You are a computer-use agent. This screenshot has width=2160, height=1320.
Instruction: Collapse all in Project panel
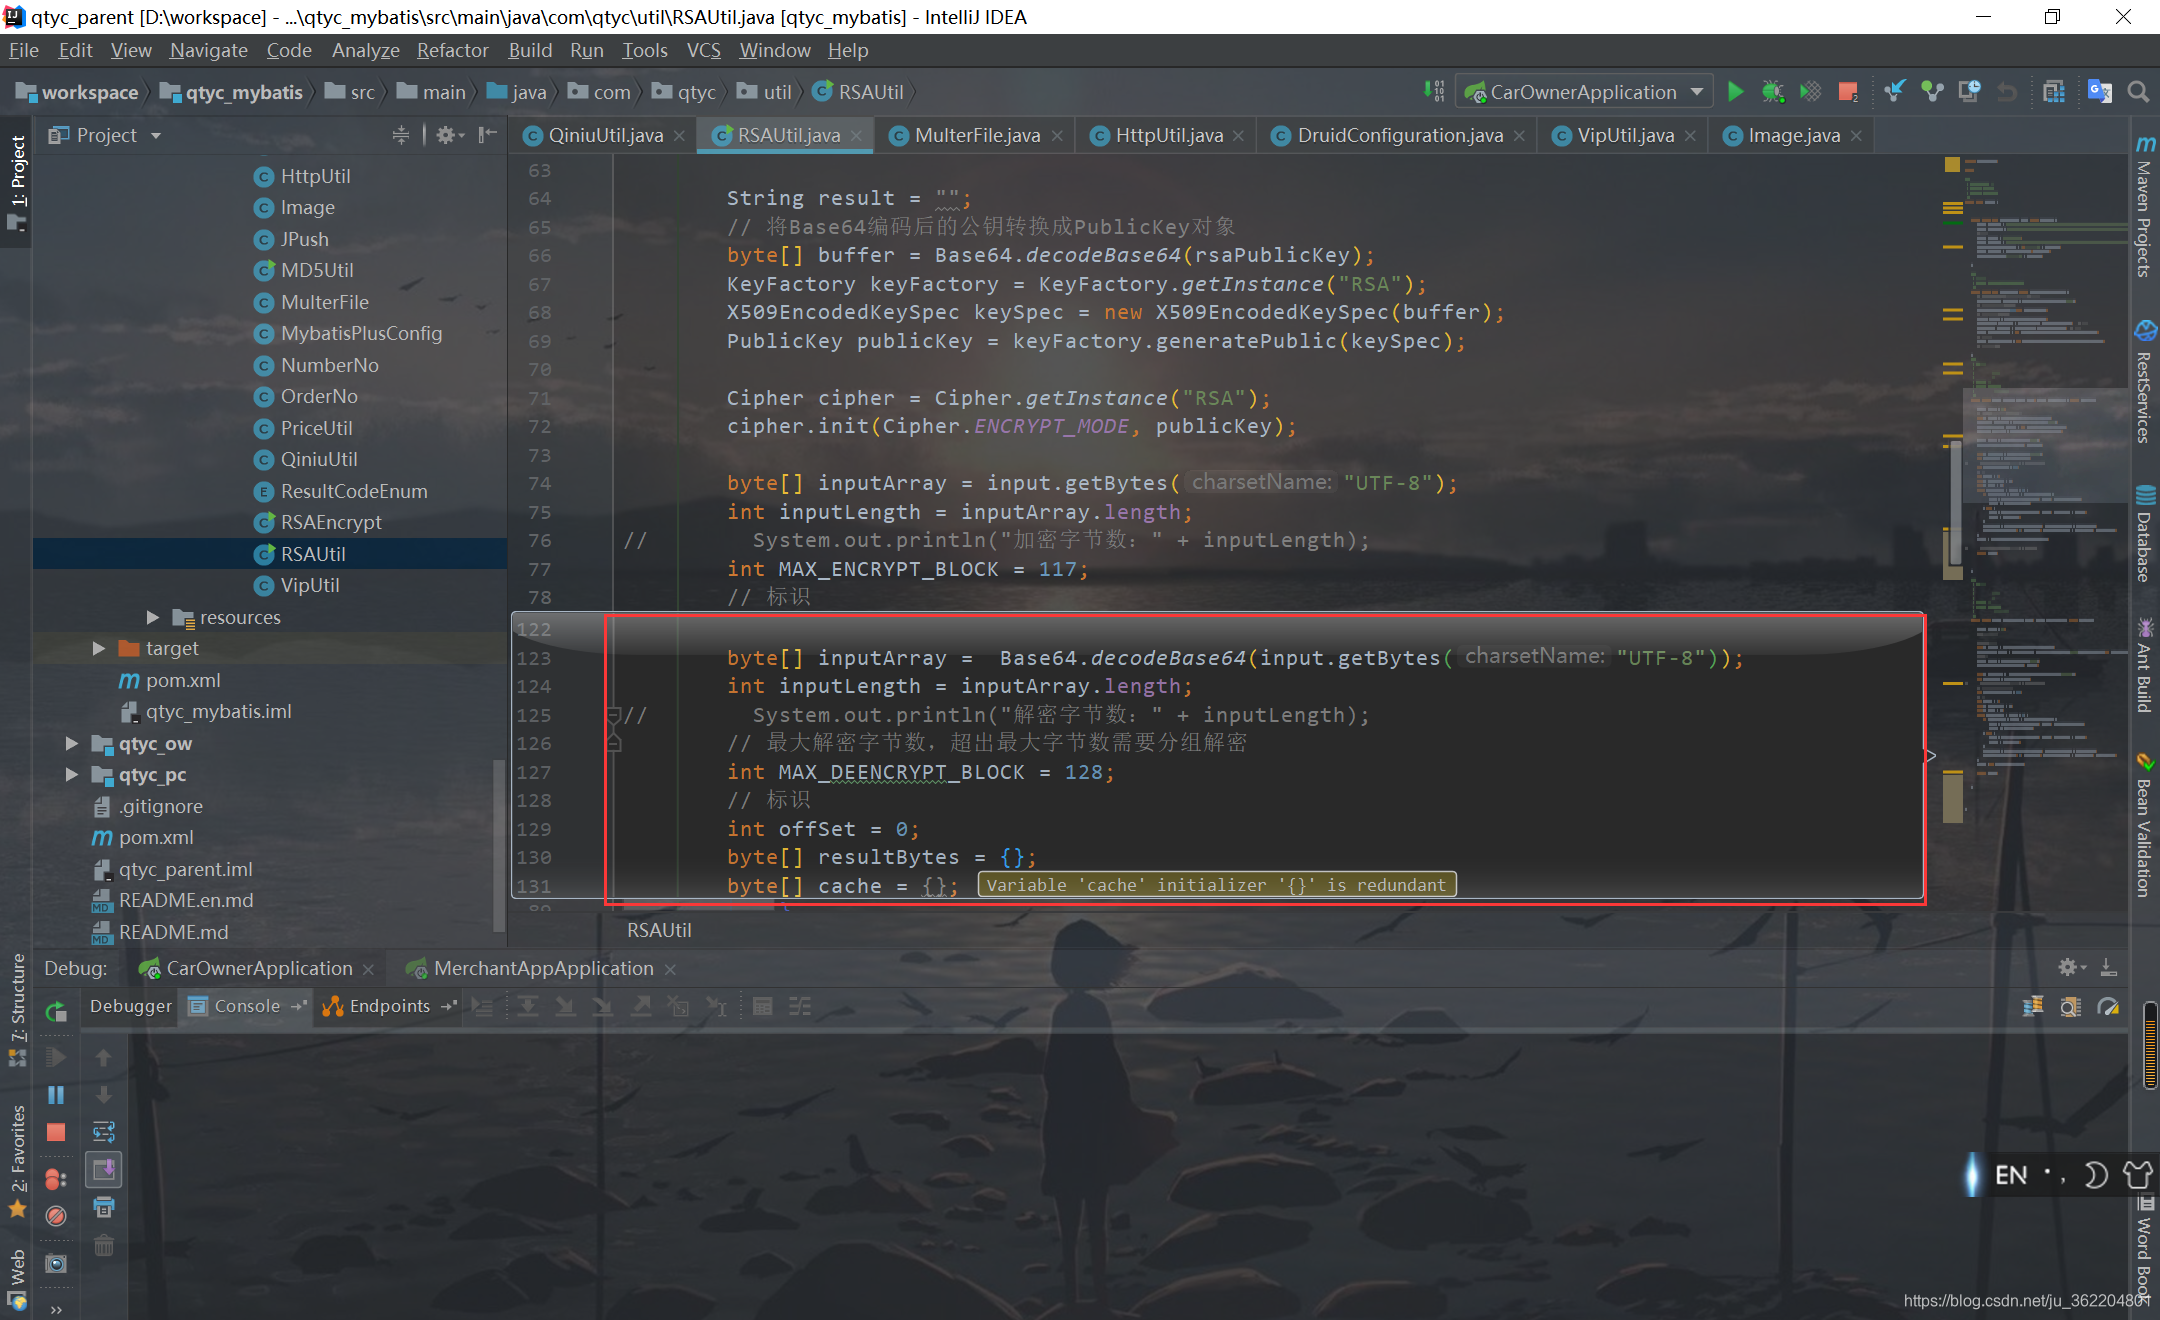coord(400,135)
